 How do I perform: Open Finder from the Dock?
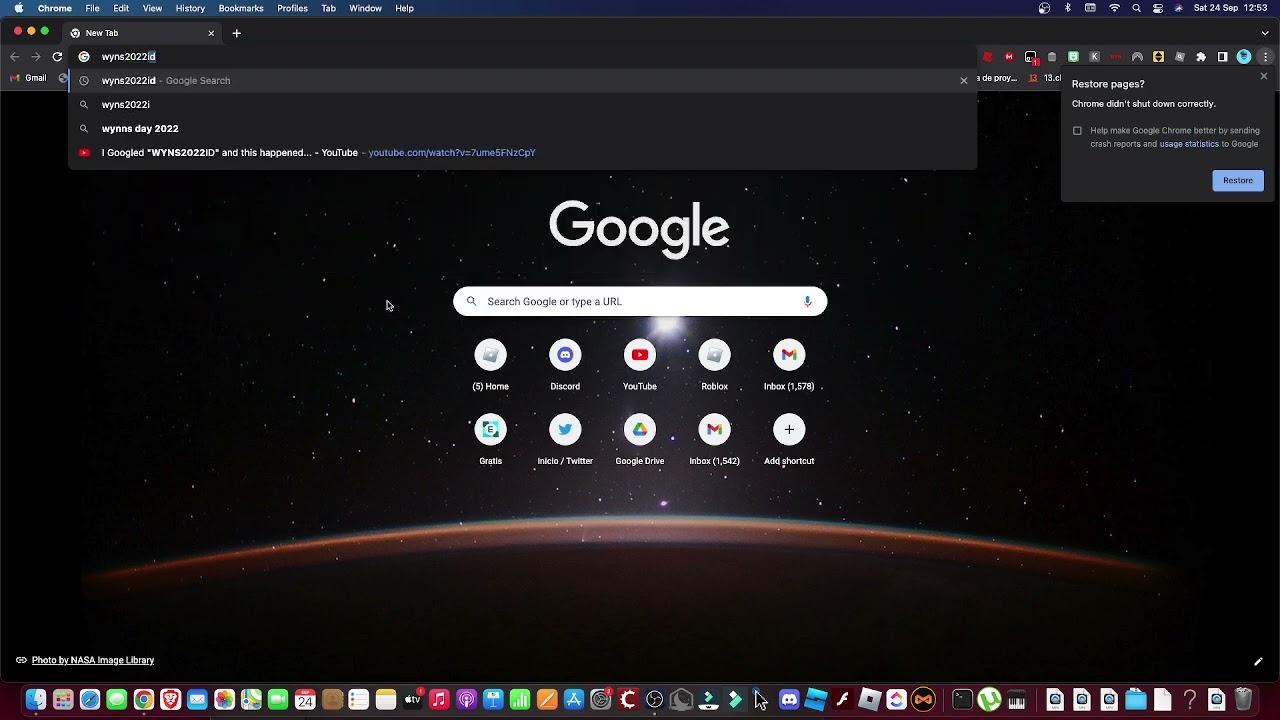click(x=36, y=700)
